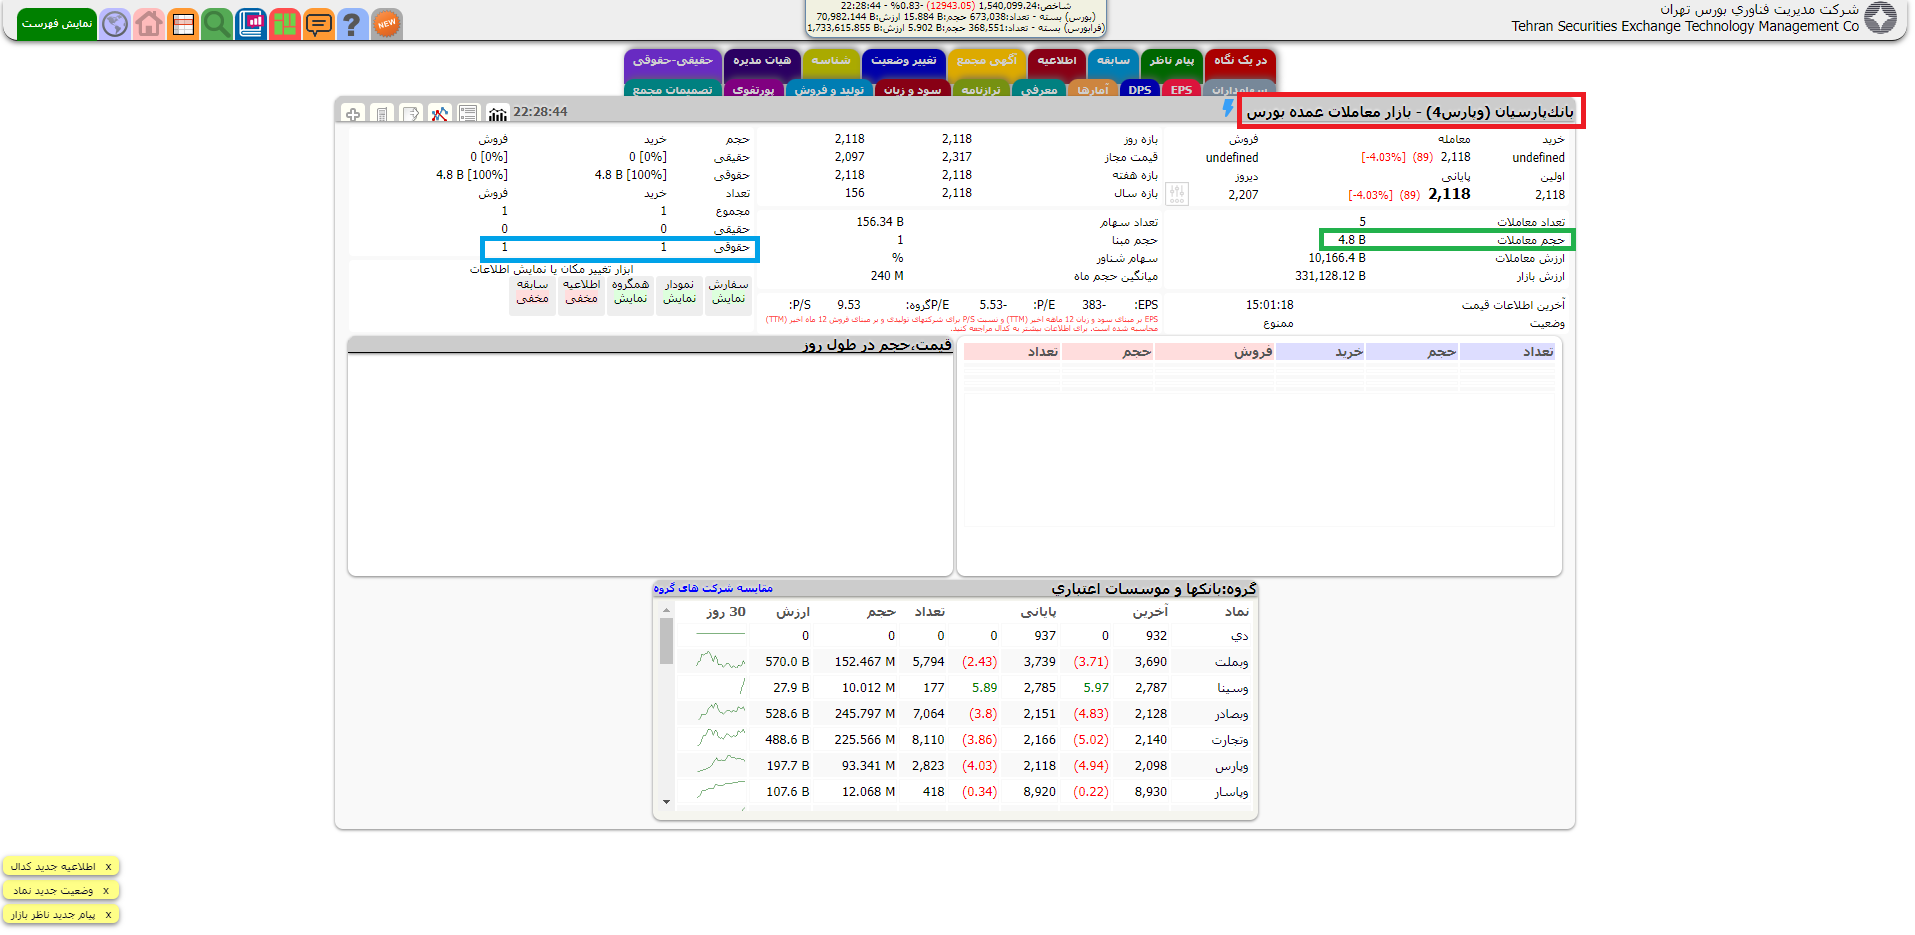Open the question mark help icon
1915x935 pixels.
click(x=352, y=24)
